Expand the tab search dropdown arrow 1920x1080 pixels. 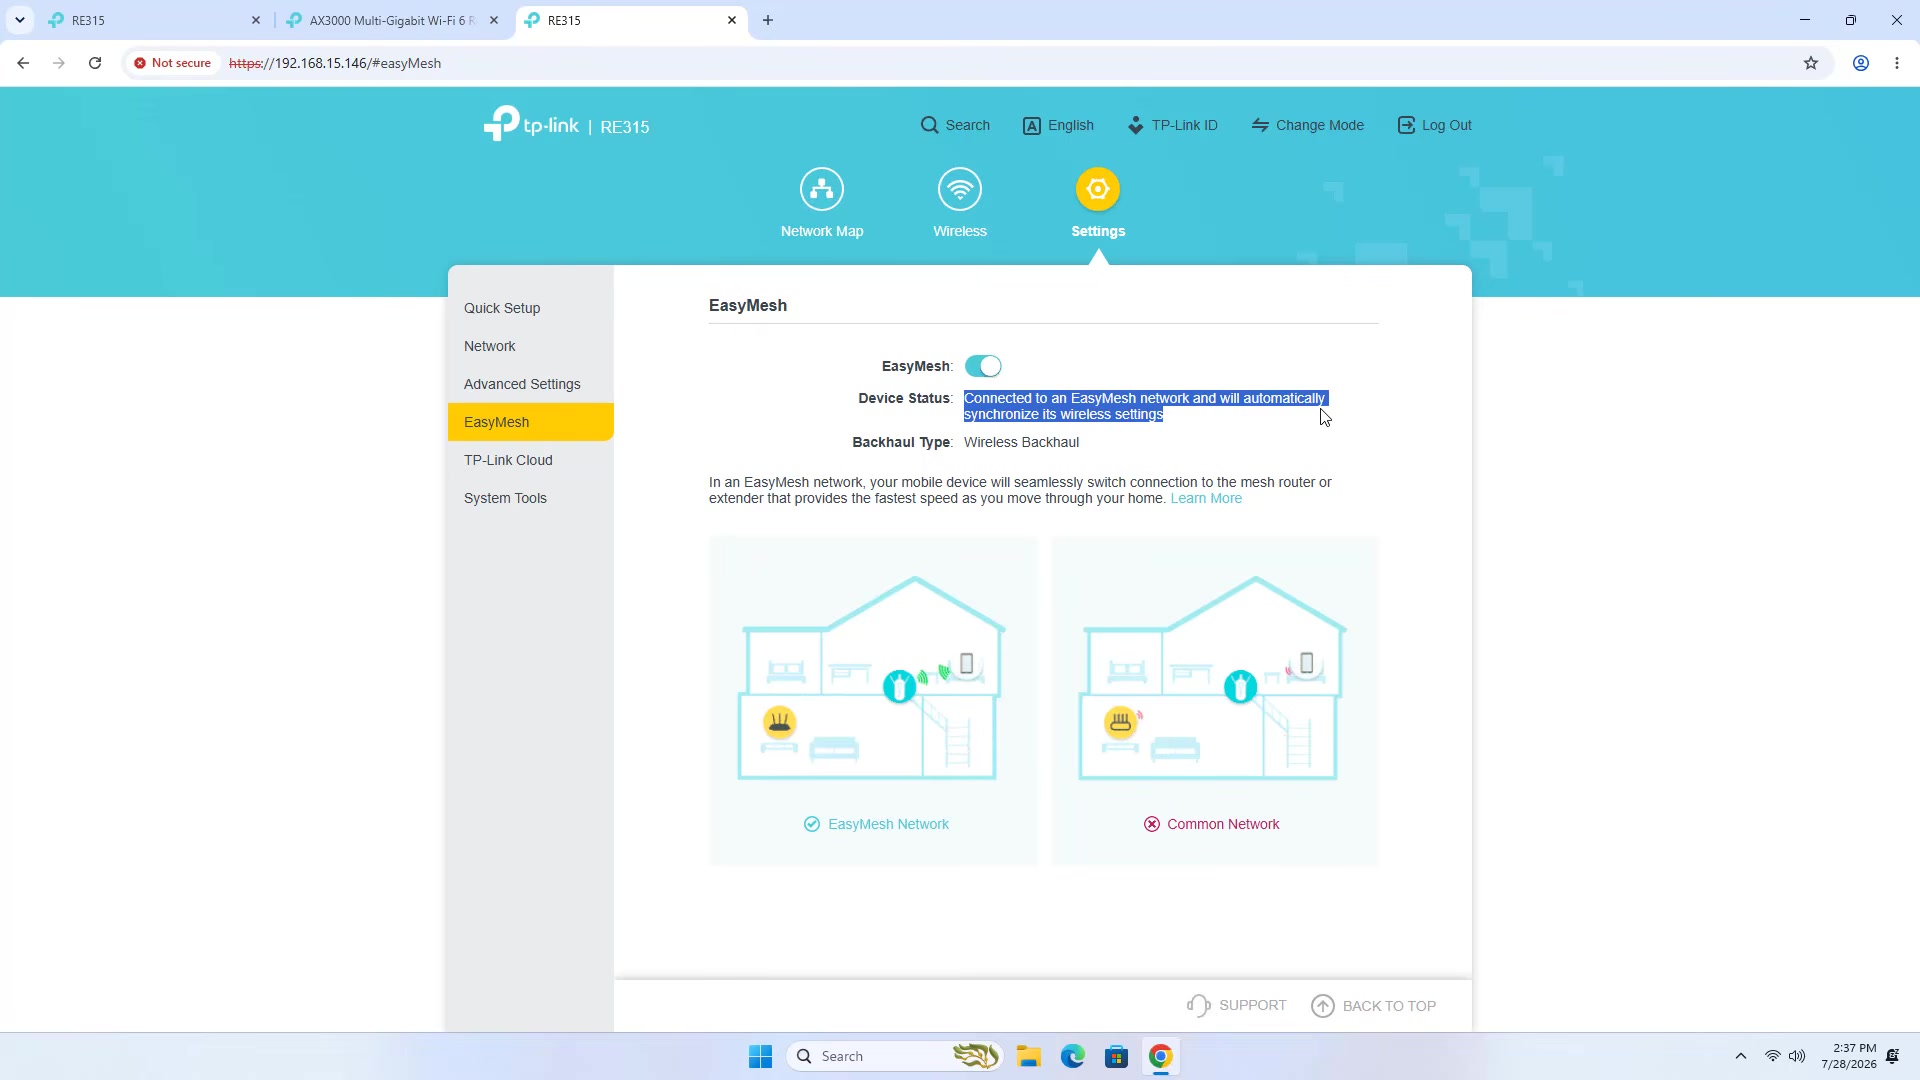click(x=19, y=20)
